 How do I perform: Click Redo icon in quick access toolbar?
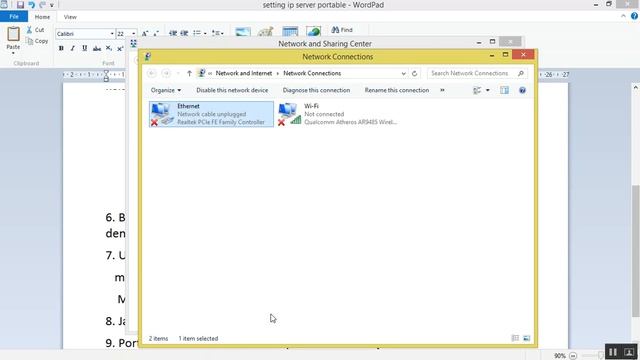tap(42, 5)
